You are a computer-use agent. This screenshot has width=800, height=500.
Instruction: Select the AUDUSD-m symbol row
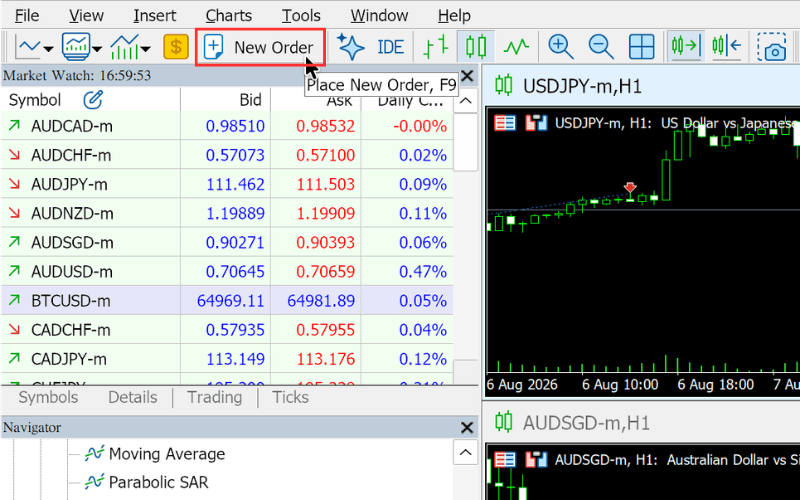click(227, 271)
